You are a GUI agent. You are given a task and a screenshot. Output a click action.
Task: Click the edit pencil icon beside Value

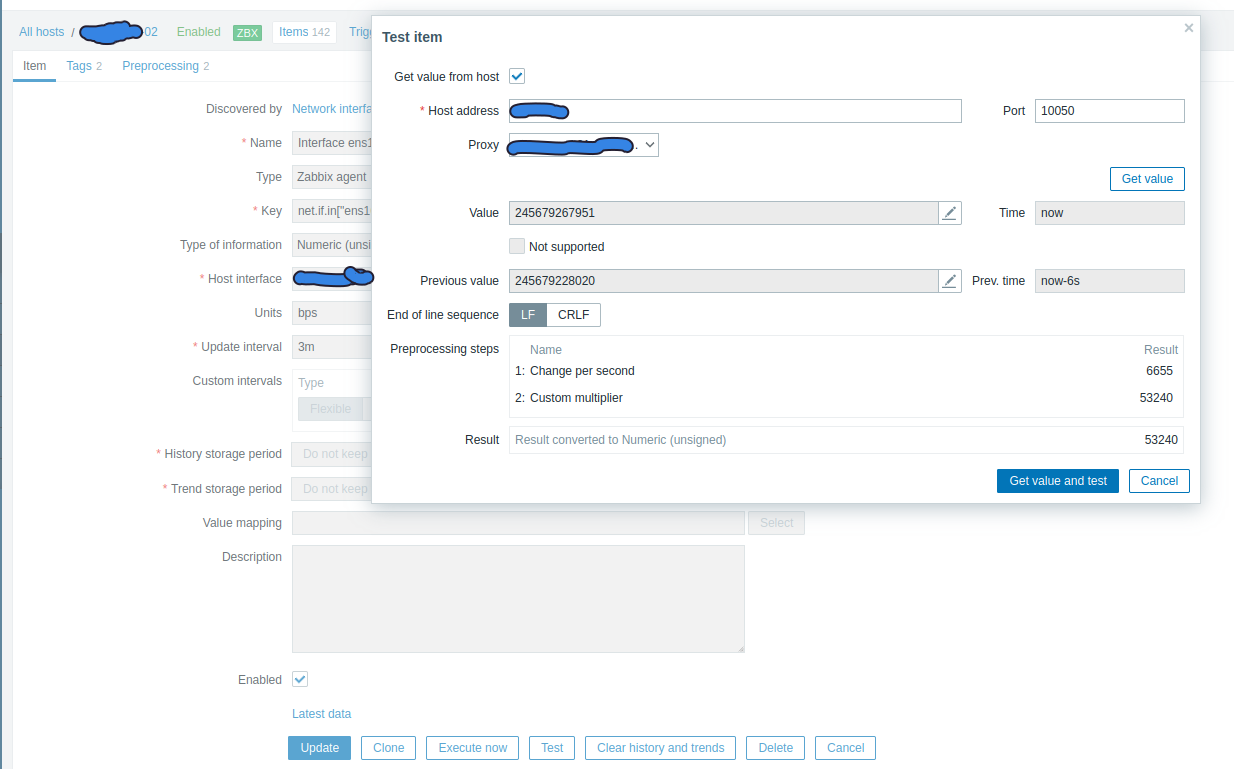pyautogui.click(x=950, y=212)
